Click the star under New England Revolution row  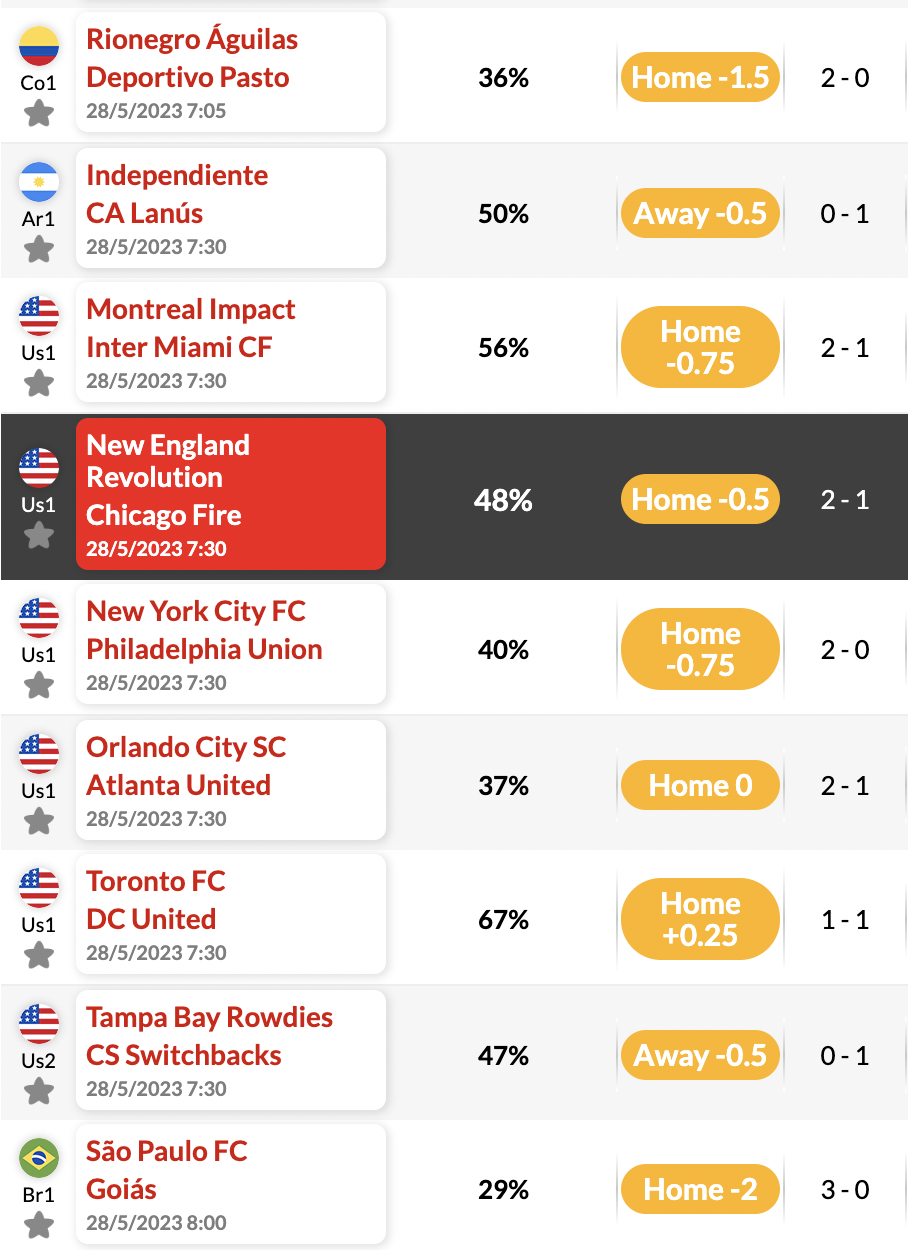tap(39, 535)
